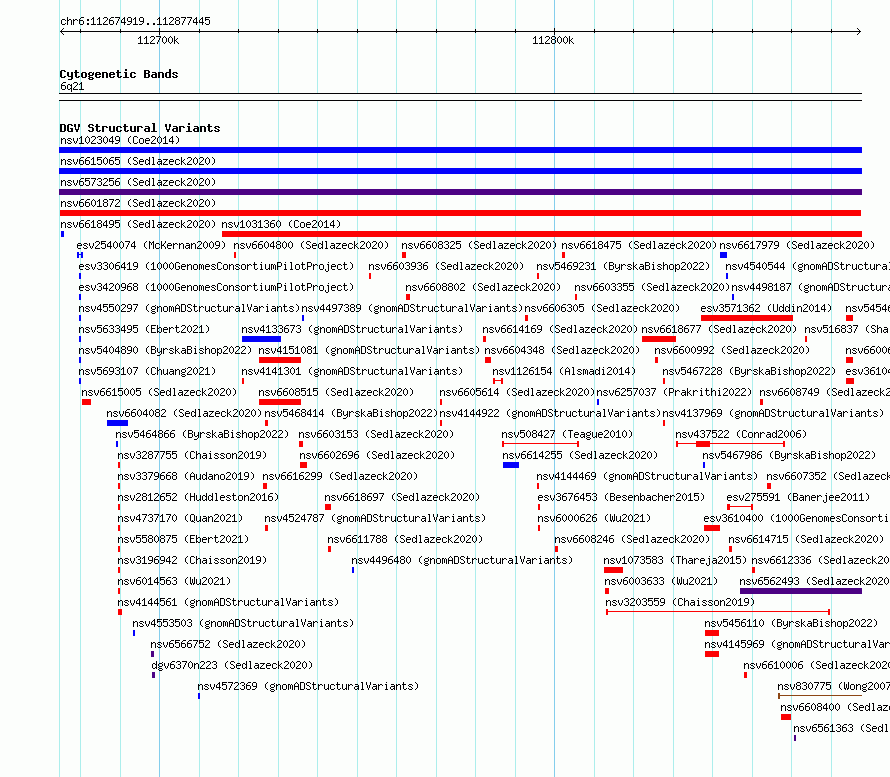Open dgv6370n223 (Sedlazeck2020) label

click(232, 665)
